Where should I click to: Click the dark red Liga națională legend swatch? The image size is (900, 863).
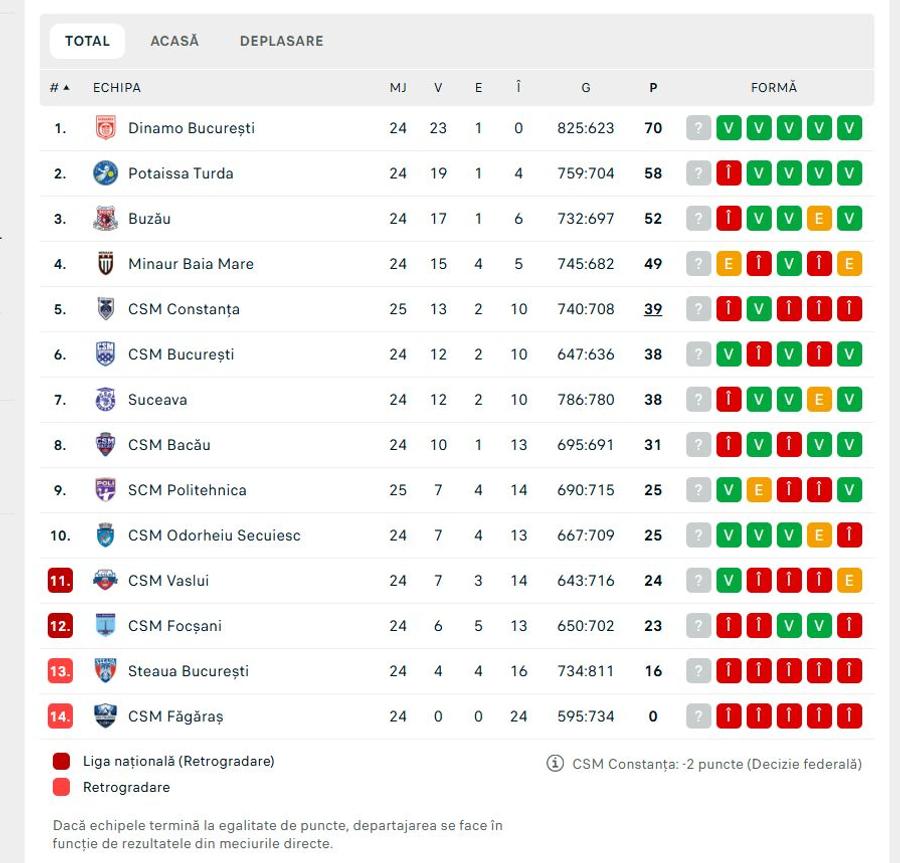[x=61, y=761]
